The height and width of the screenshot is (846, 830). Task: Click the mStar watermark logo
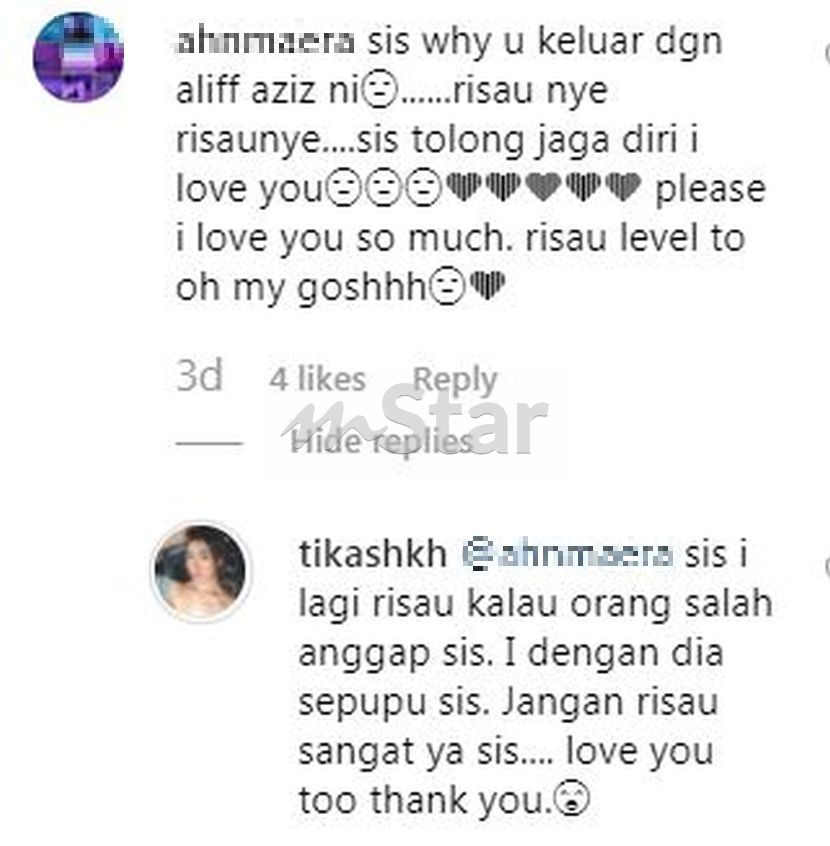coord(416,420)
